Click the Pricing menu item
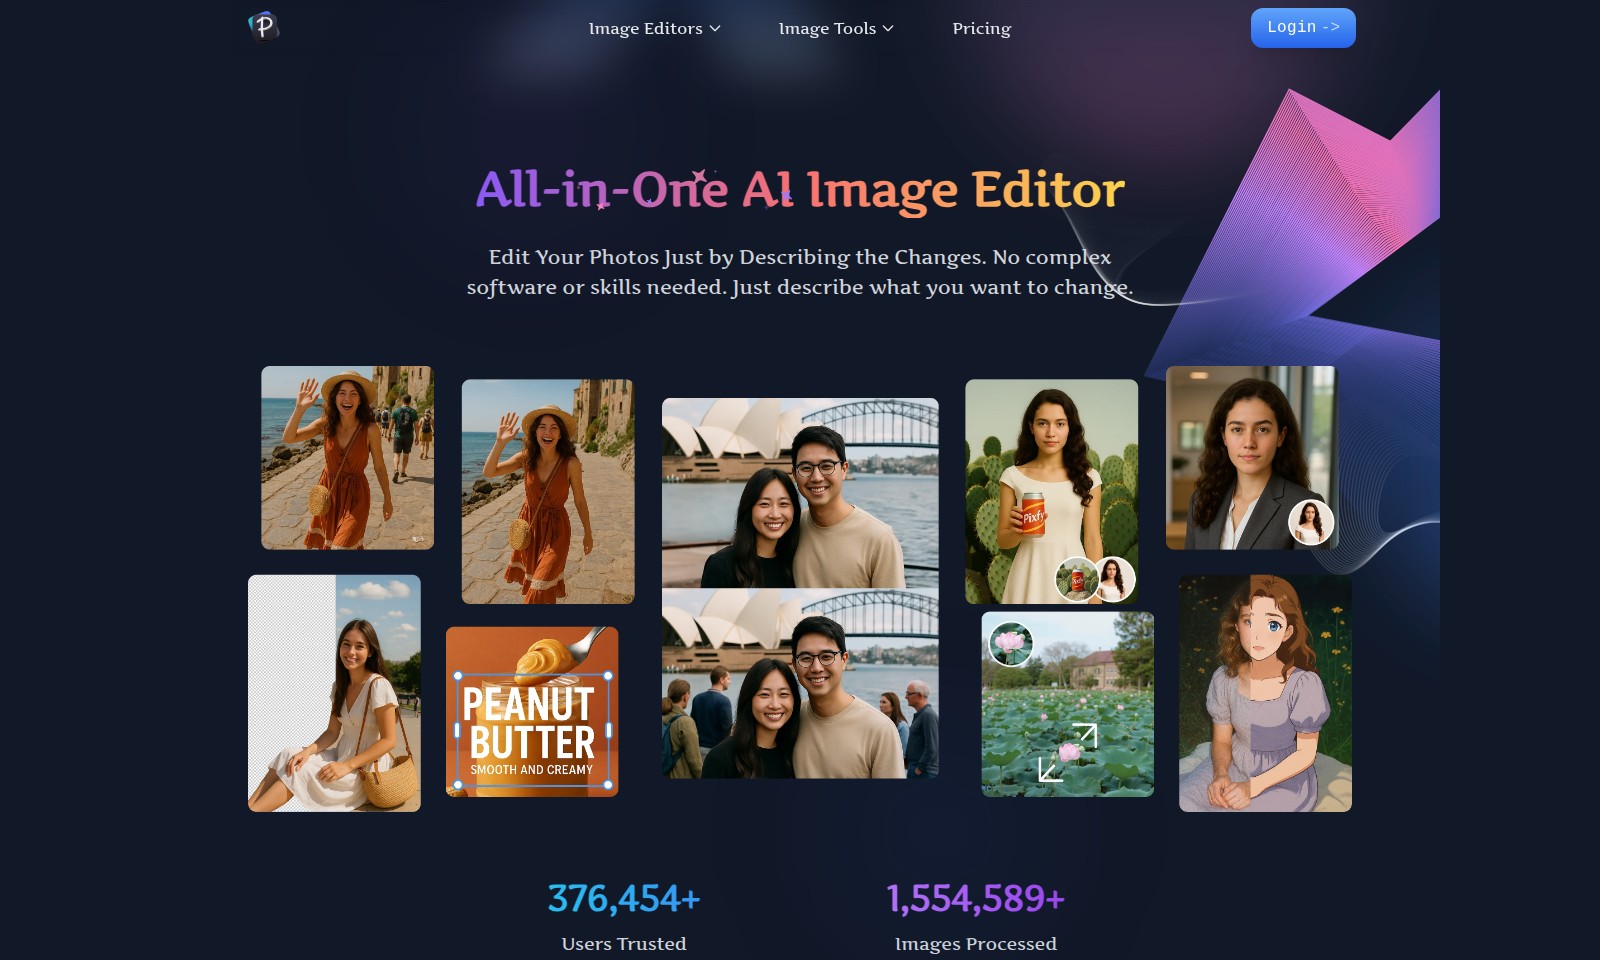 tap(981, 28)
